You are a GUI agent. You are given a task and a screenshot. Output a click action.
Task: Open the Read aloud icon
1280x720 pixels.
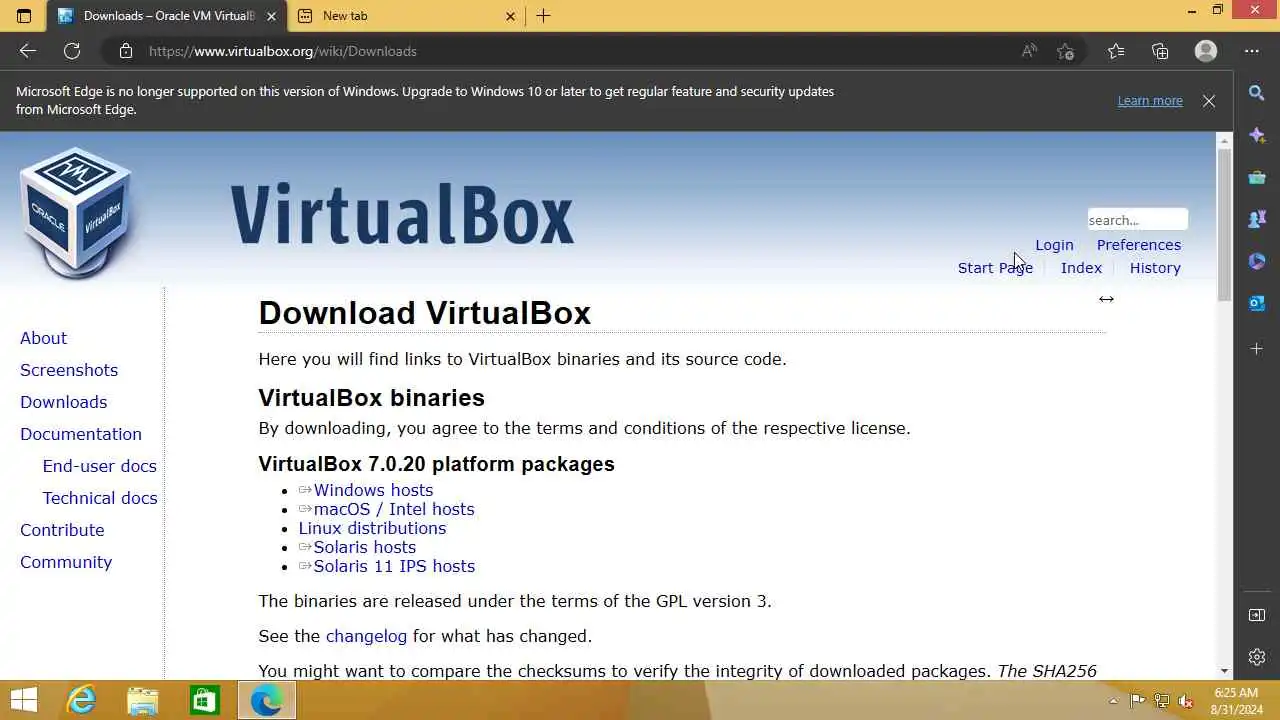coord(1029,51)
